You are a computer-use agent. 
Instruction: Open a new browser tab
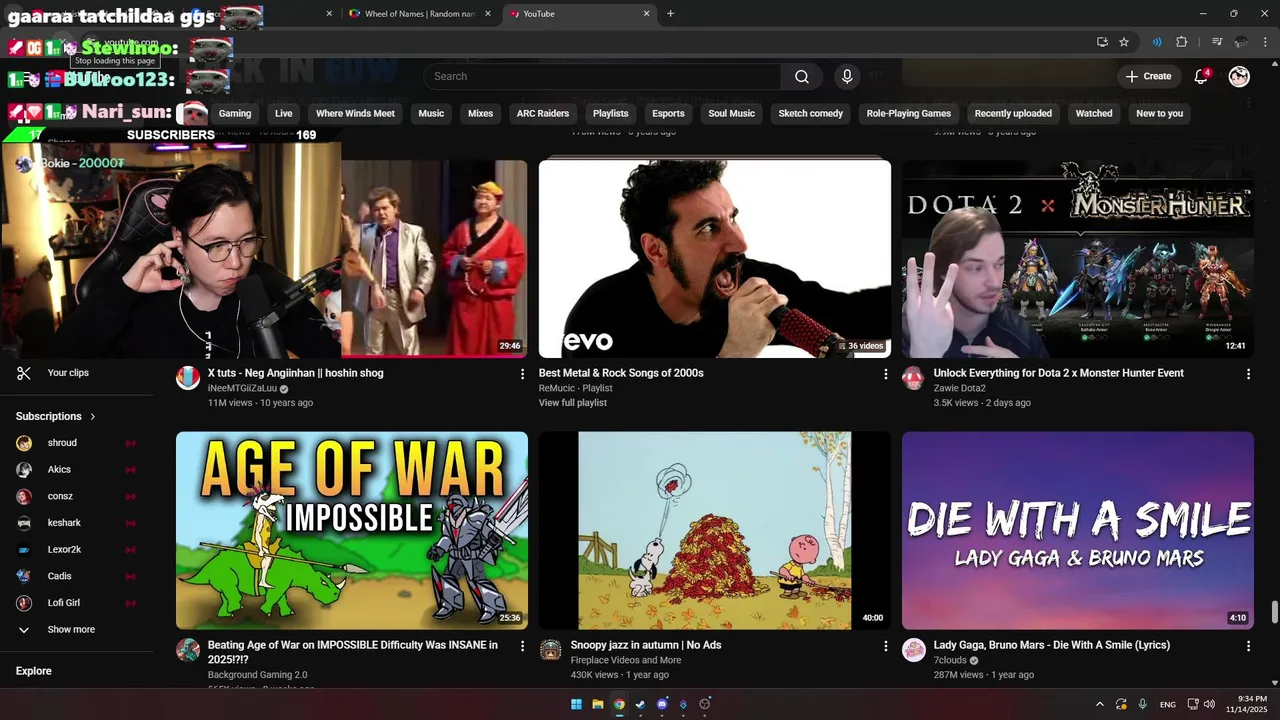click(x=670, y=14)
